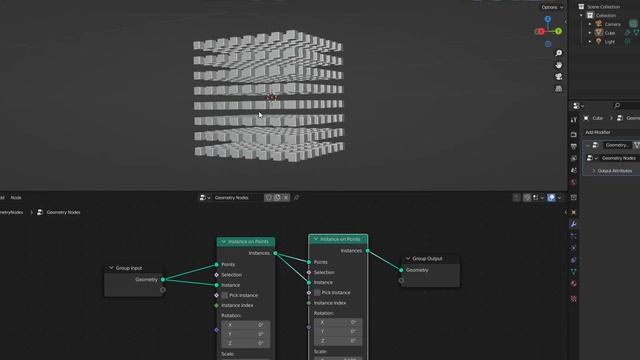Open the Modifiers wrench properties tab
640x360 pixels.
pos(573,224)
